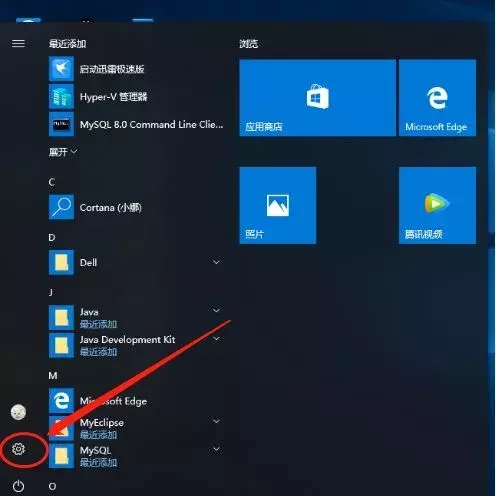496x496 pixels.
Task: Click the letter J section header
Action: [x=51, y=292]
